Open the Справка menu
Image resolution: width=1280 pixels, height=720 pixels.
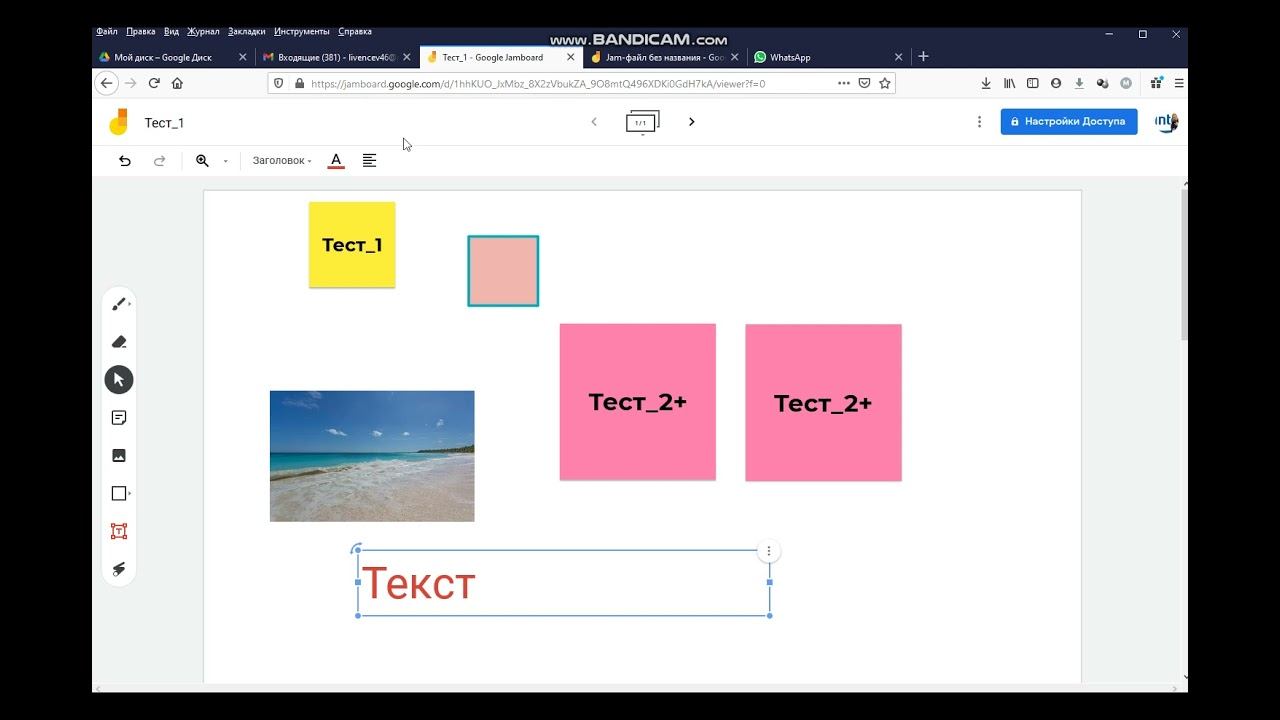pyautogui.click(x=355, y=32)
